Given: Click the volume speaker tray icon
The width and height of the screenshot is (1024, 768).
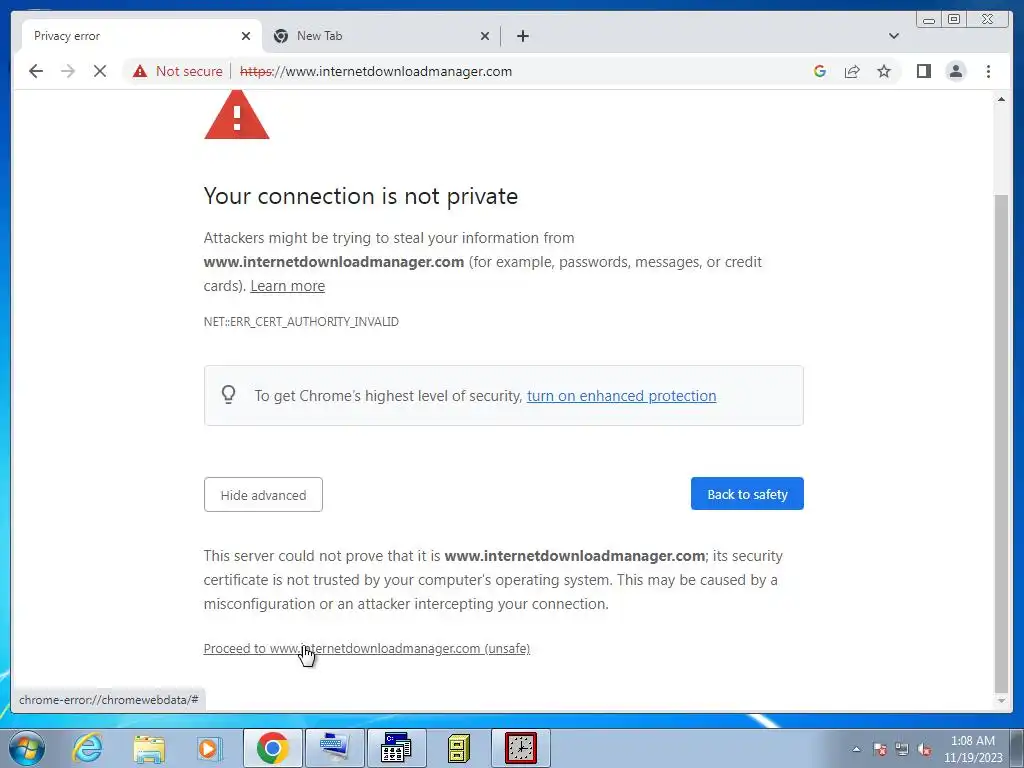Looking at the screenshot, I should pos(924,749).
